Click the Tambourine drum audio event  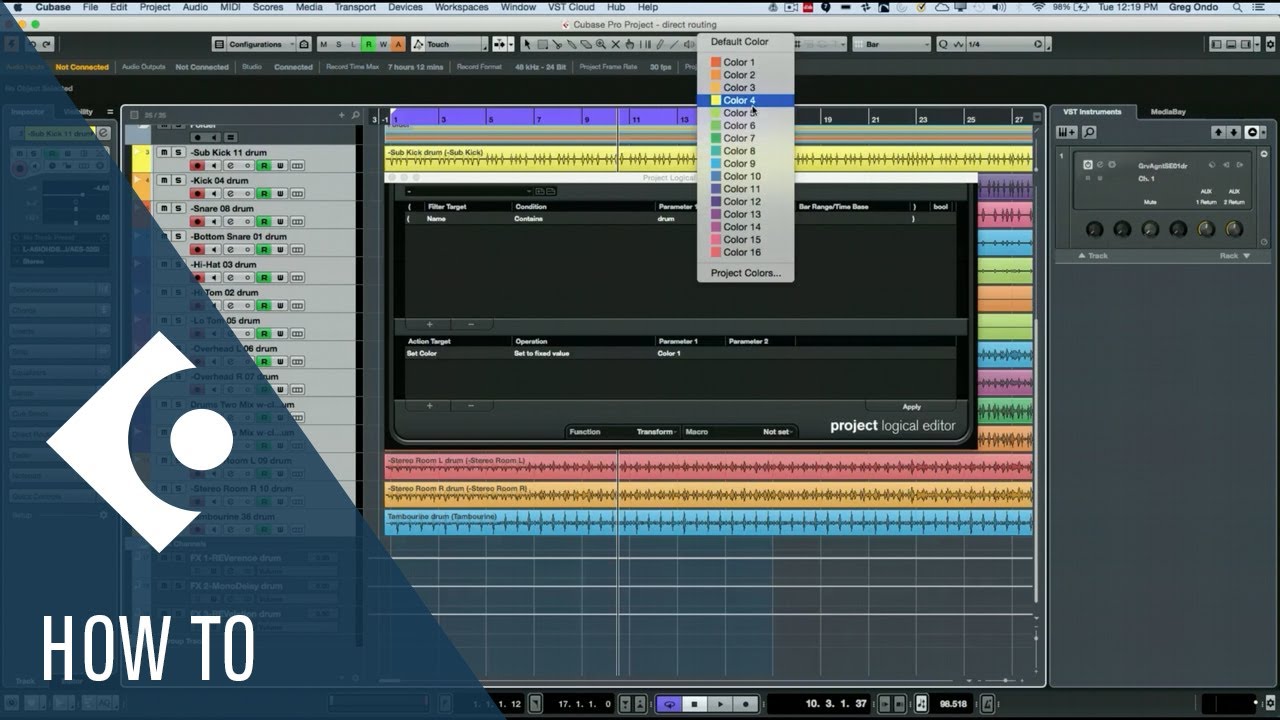(708, 522)
